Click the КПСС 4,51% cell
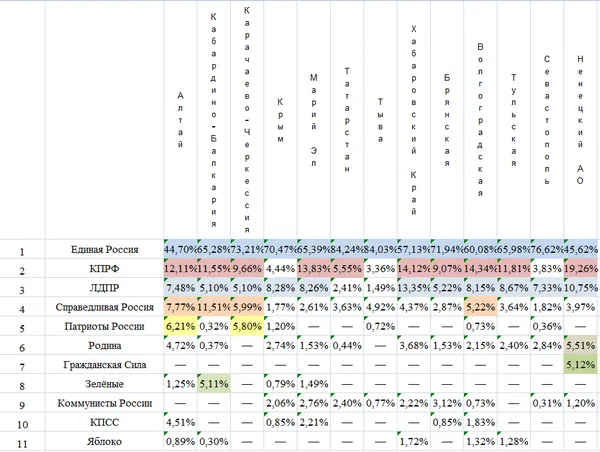The width and height of the screenshot is (600, 452). point(180,423)
